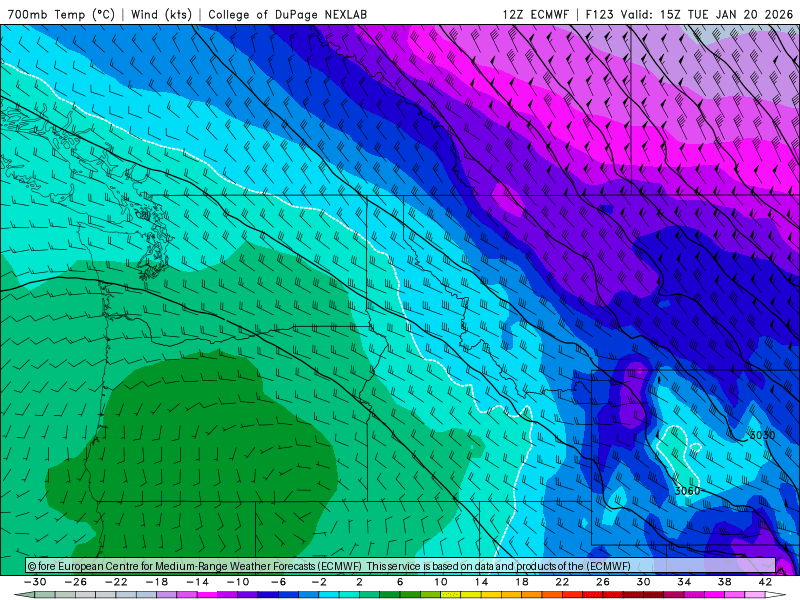Click the '38' colorbar scale label

(724, 582)
